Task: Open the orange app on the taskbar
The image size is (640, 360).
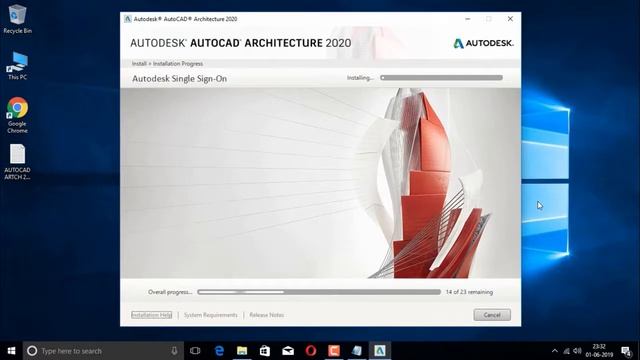Action: click(x=334, y=351)
